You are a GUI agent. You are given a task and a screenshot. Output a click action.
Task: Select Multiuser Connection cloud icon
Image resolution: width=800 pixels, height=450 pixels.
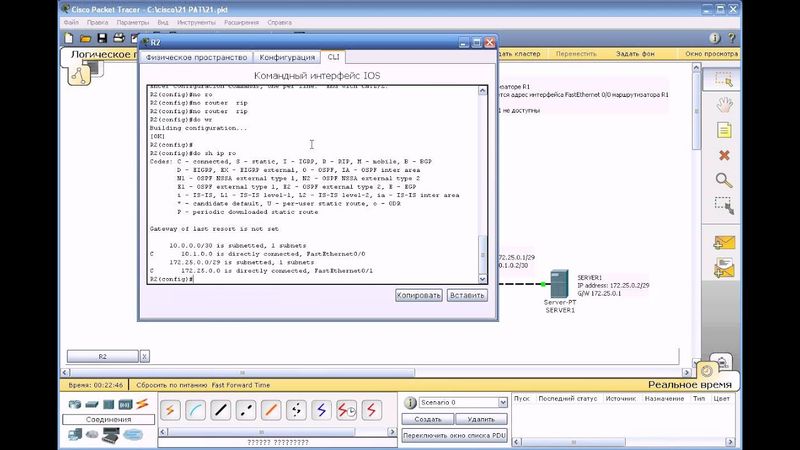coord(133,435)
